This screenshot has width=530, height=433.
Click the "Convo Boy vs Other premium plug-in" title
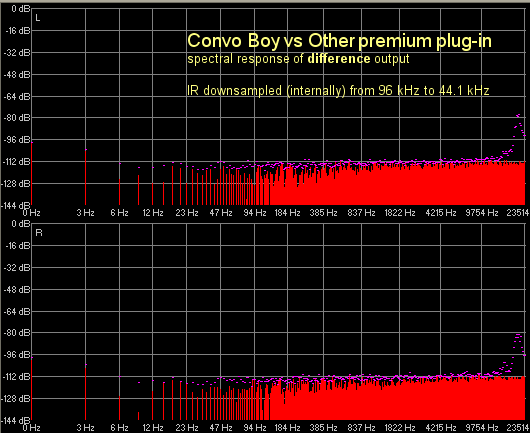pyautogui.click(x=339, y=41)
